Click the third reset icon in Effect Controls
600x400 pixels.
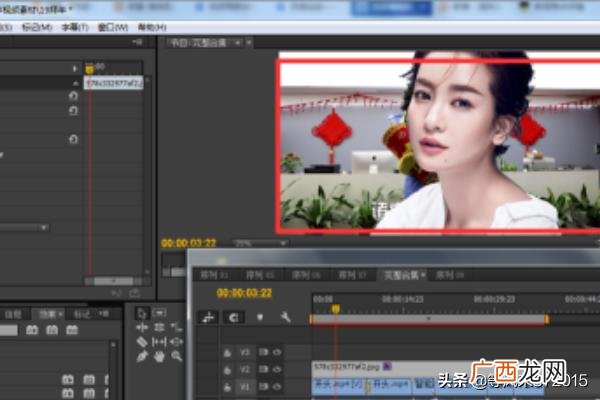pyautogui.click(x=73, y=139)
